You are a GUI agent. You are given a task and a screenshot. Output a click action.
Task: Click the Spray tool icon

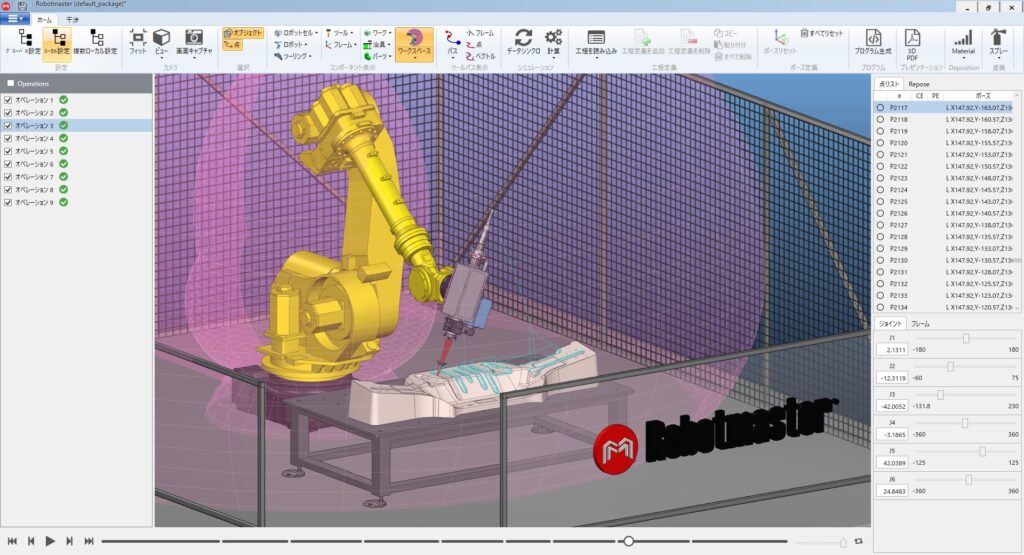click(x=997, y=42)
